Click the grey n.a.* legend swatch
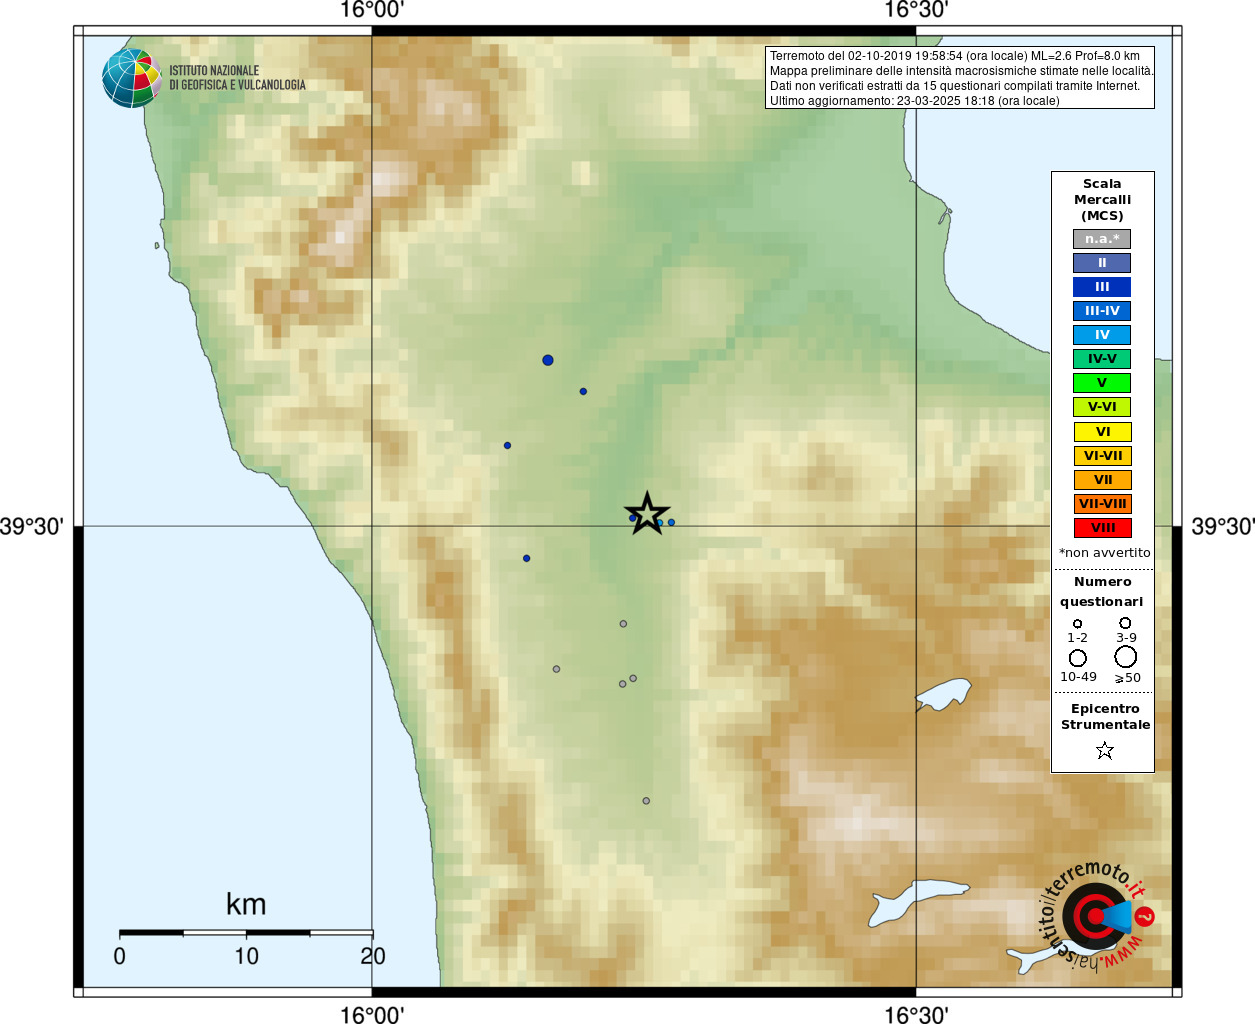 [x=1102, y=239]
